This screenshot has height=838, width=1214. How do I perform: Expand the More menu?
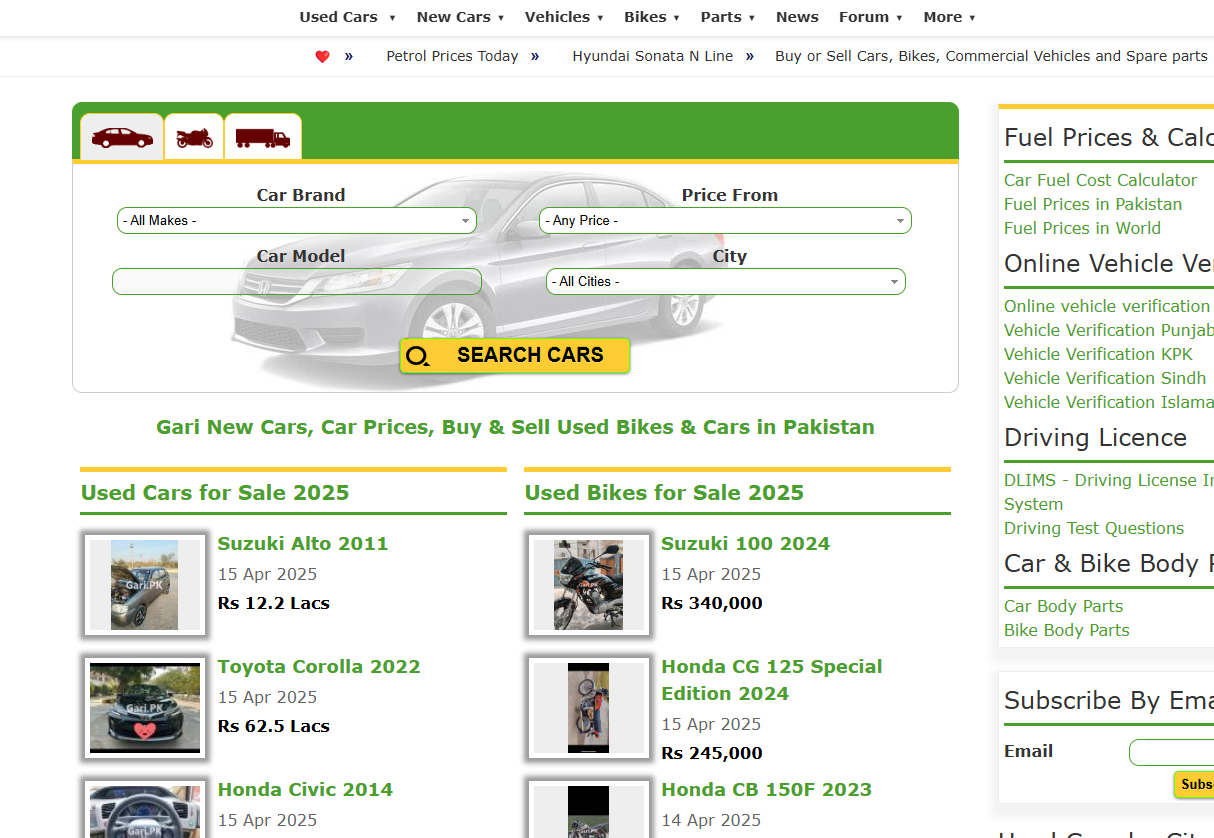pyautogui.click(x=949, y=17)
